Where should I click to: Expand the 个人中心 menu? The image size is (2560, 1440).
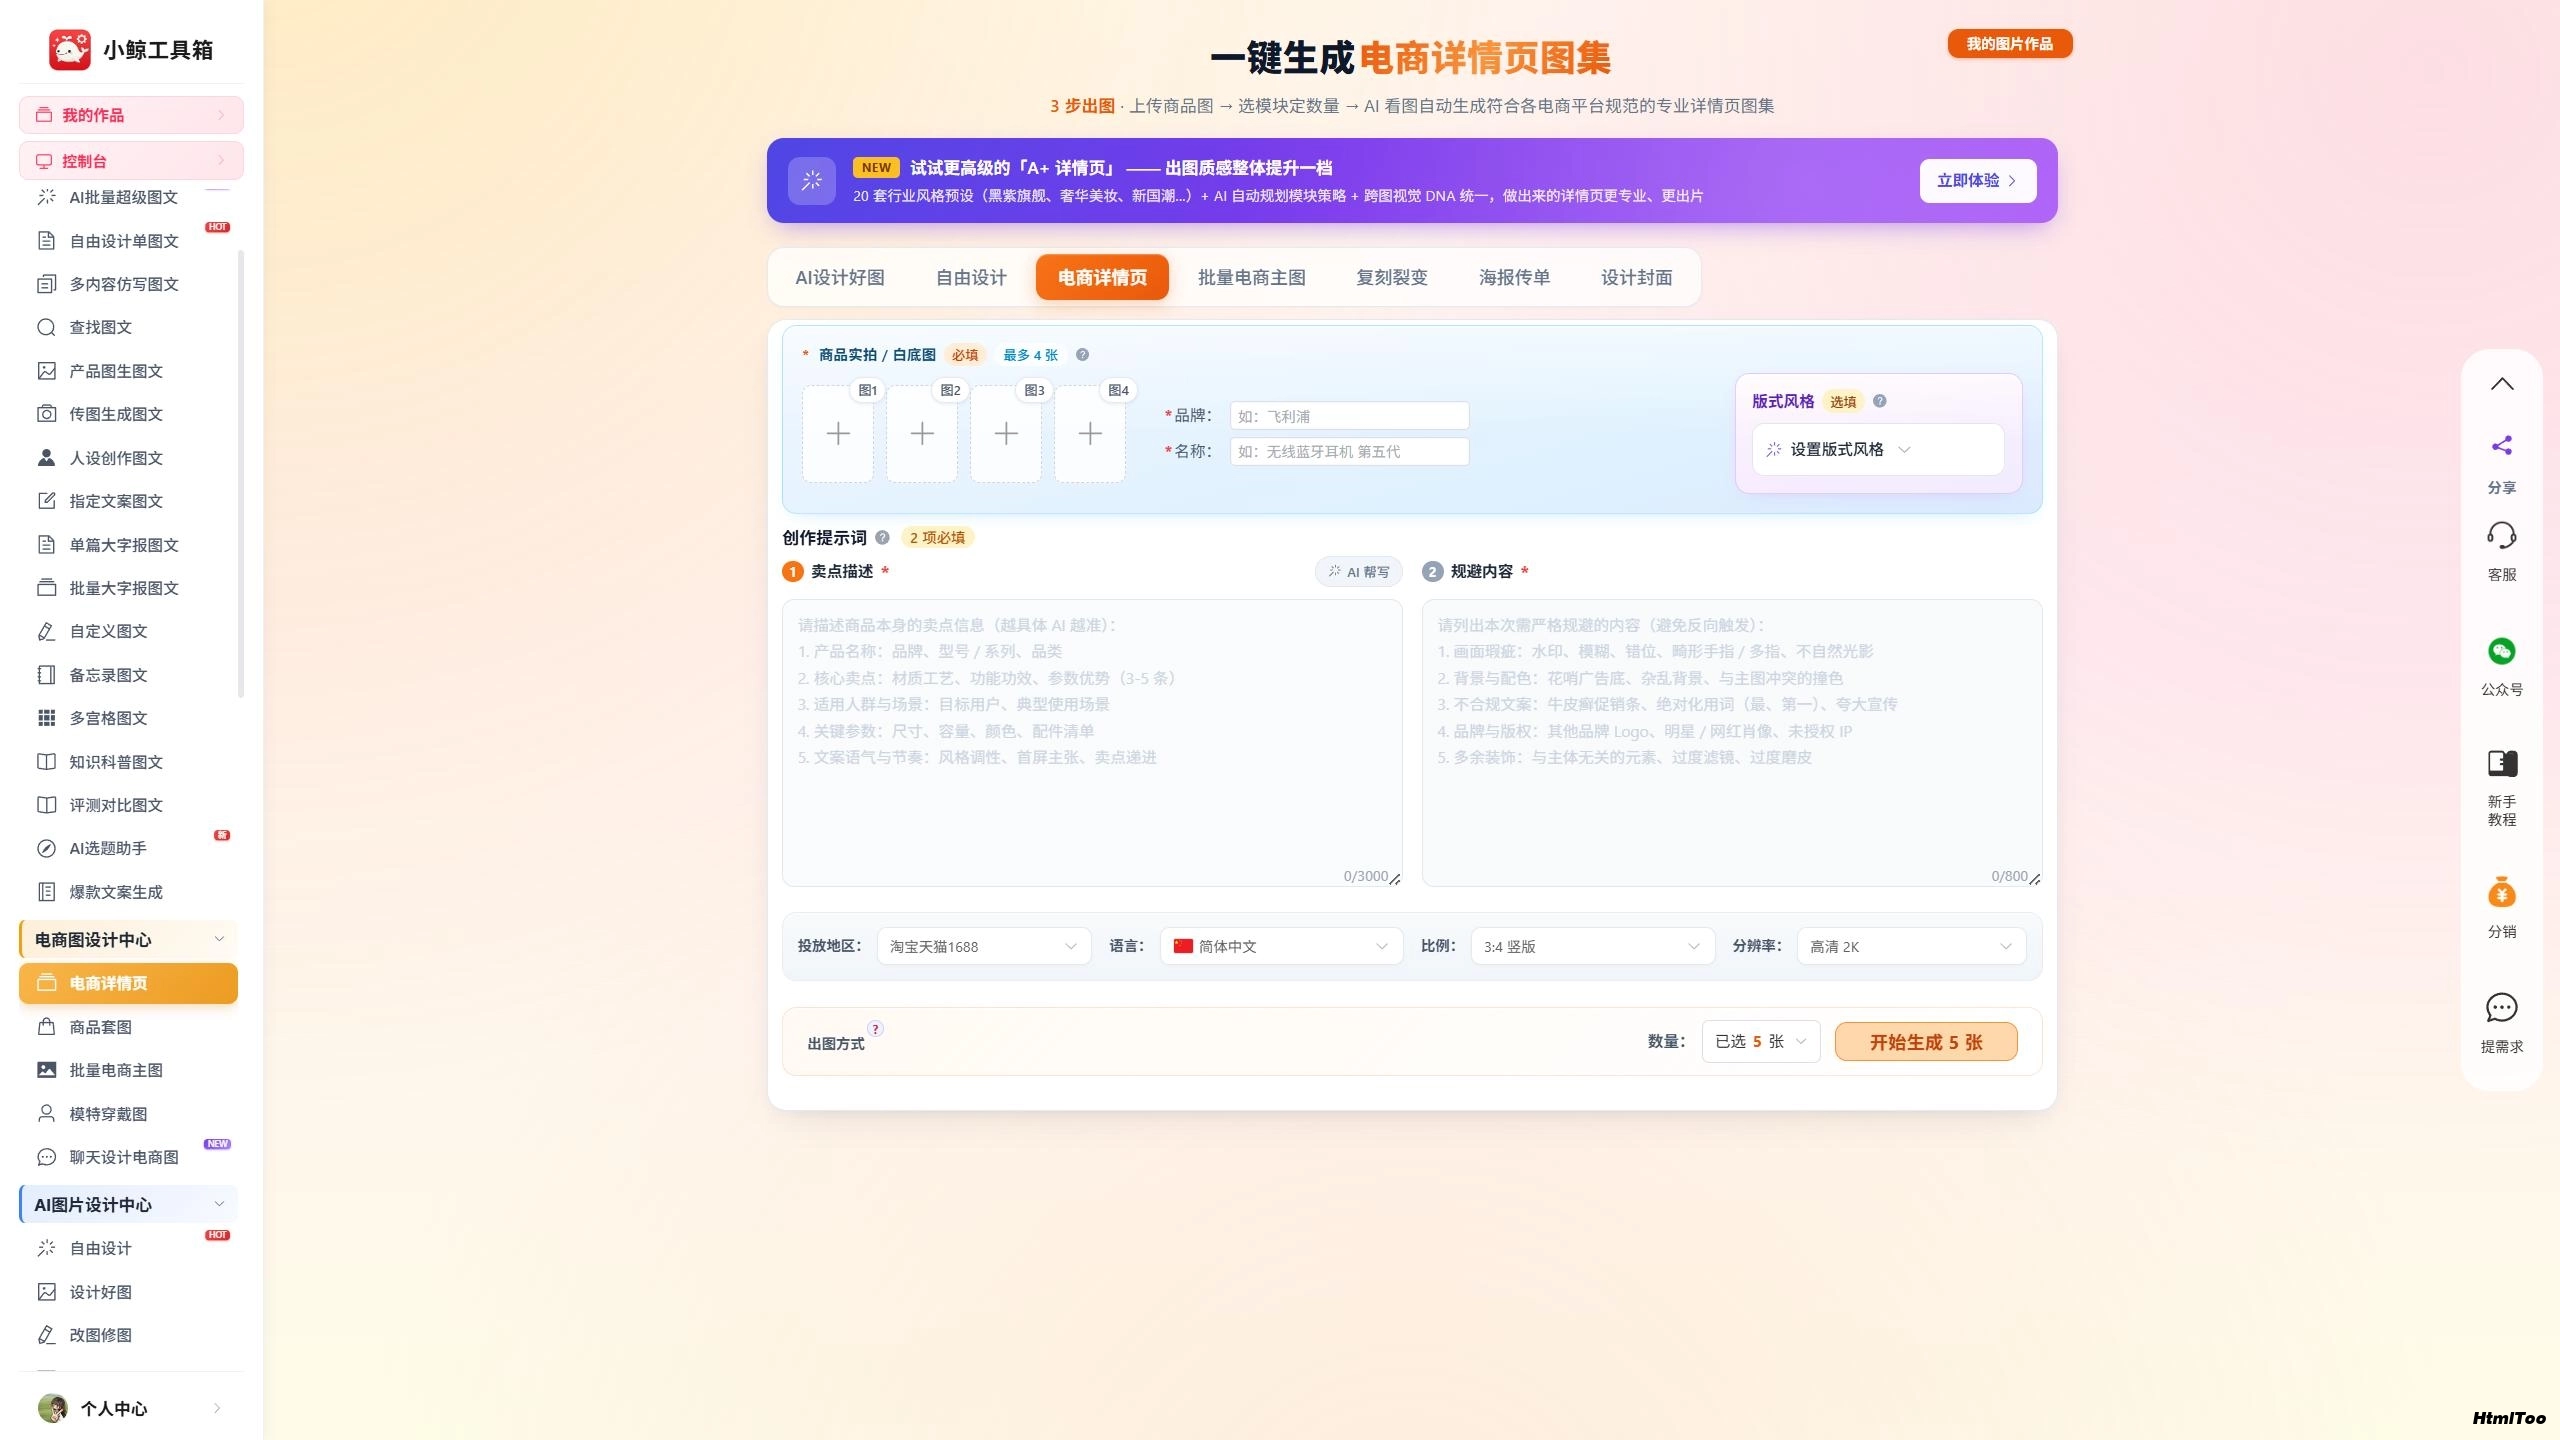(131, 1408)
